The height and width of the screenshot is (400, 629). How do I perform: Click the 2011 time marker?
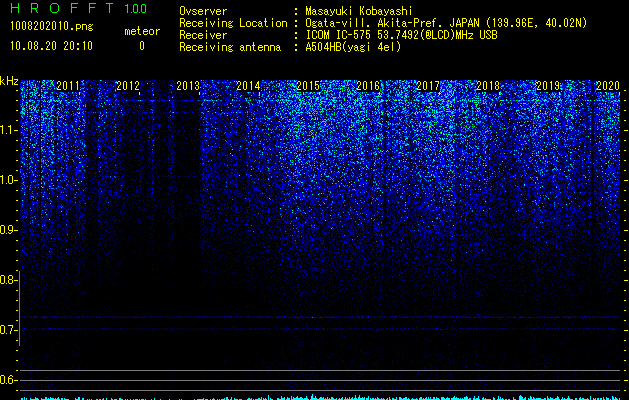pyautogui.click(x=68, y=86)
